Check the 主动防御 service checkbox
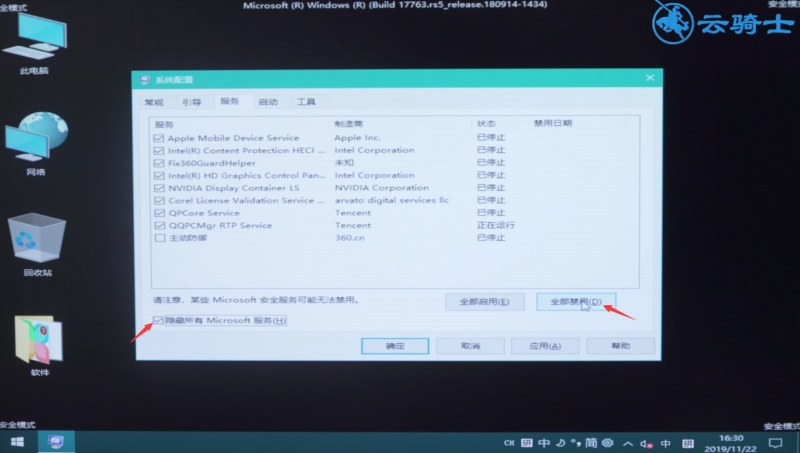800x453 pixels. (160, 238)
